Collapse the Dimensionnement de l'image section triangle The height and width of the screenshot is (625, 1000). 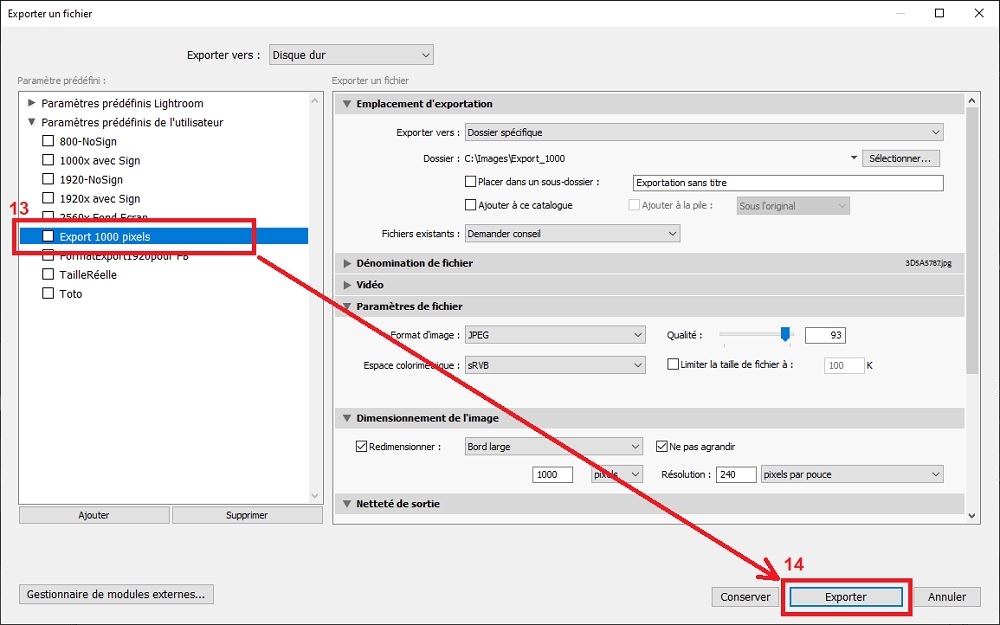click(x=347, y=418)
